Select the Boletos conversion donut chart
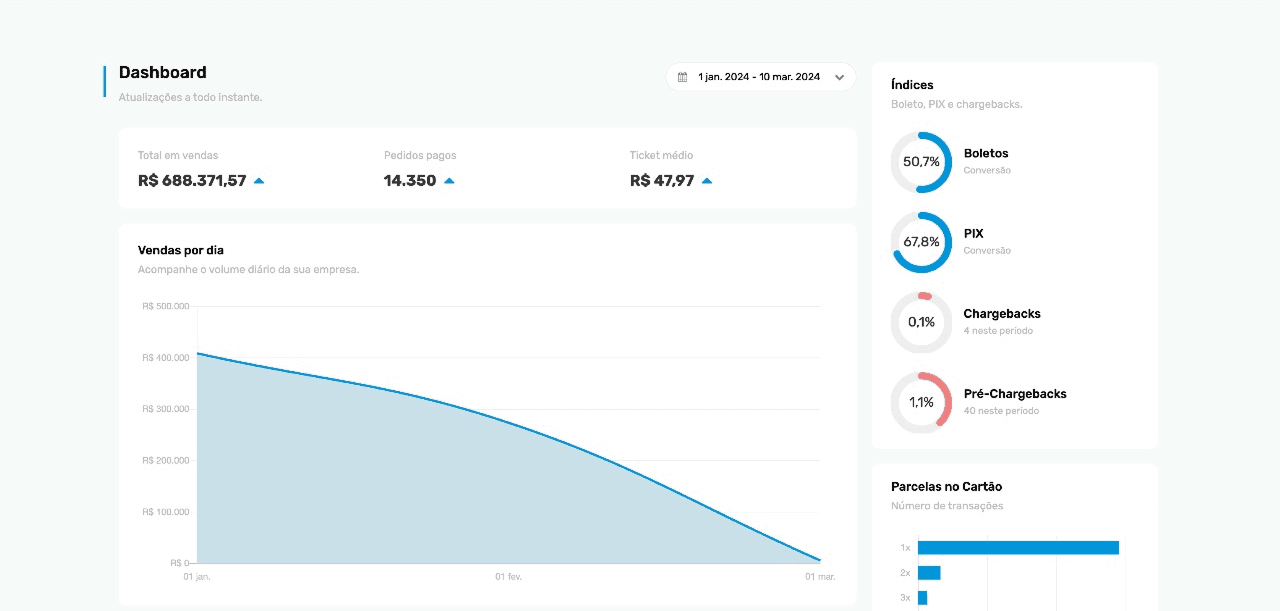 [920, 162]
